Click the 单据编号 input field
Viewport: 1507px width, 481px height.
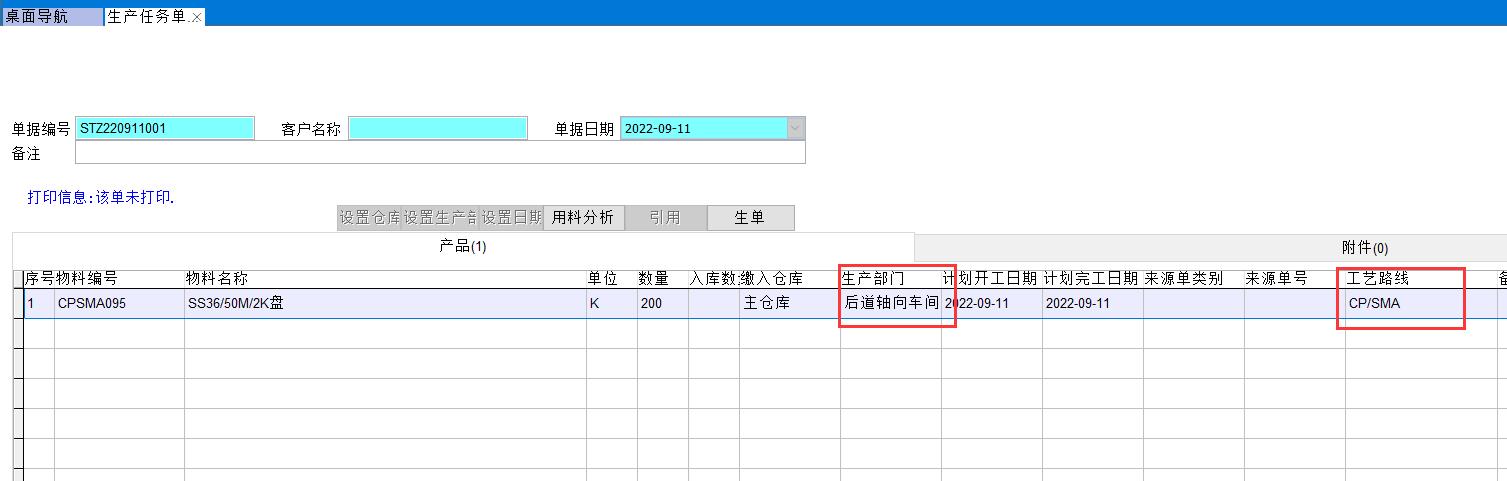tap(165, 129)
